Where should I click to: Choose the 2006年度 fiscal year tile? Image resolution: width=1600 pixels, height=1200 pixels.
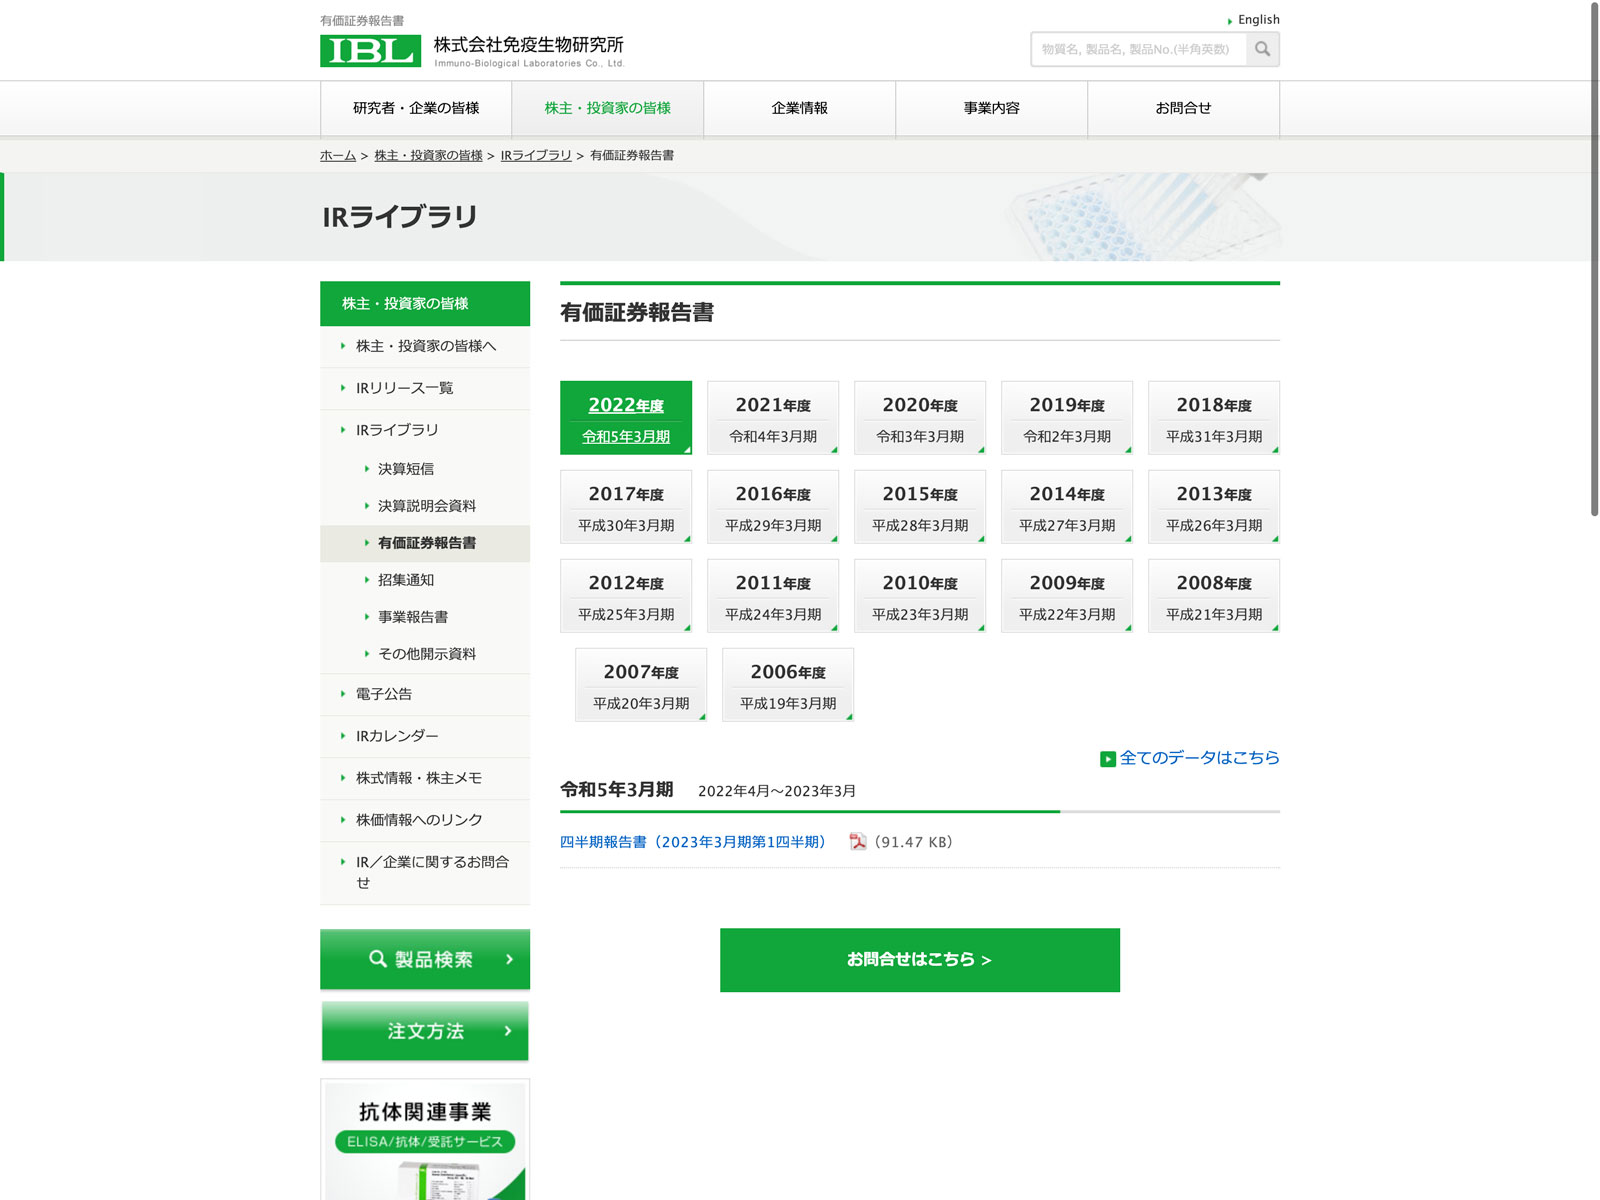787,685
